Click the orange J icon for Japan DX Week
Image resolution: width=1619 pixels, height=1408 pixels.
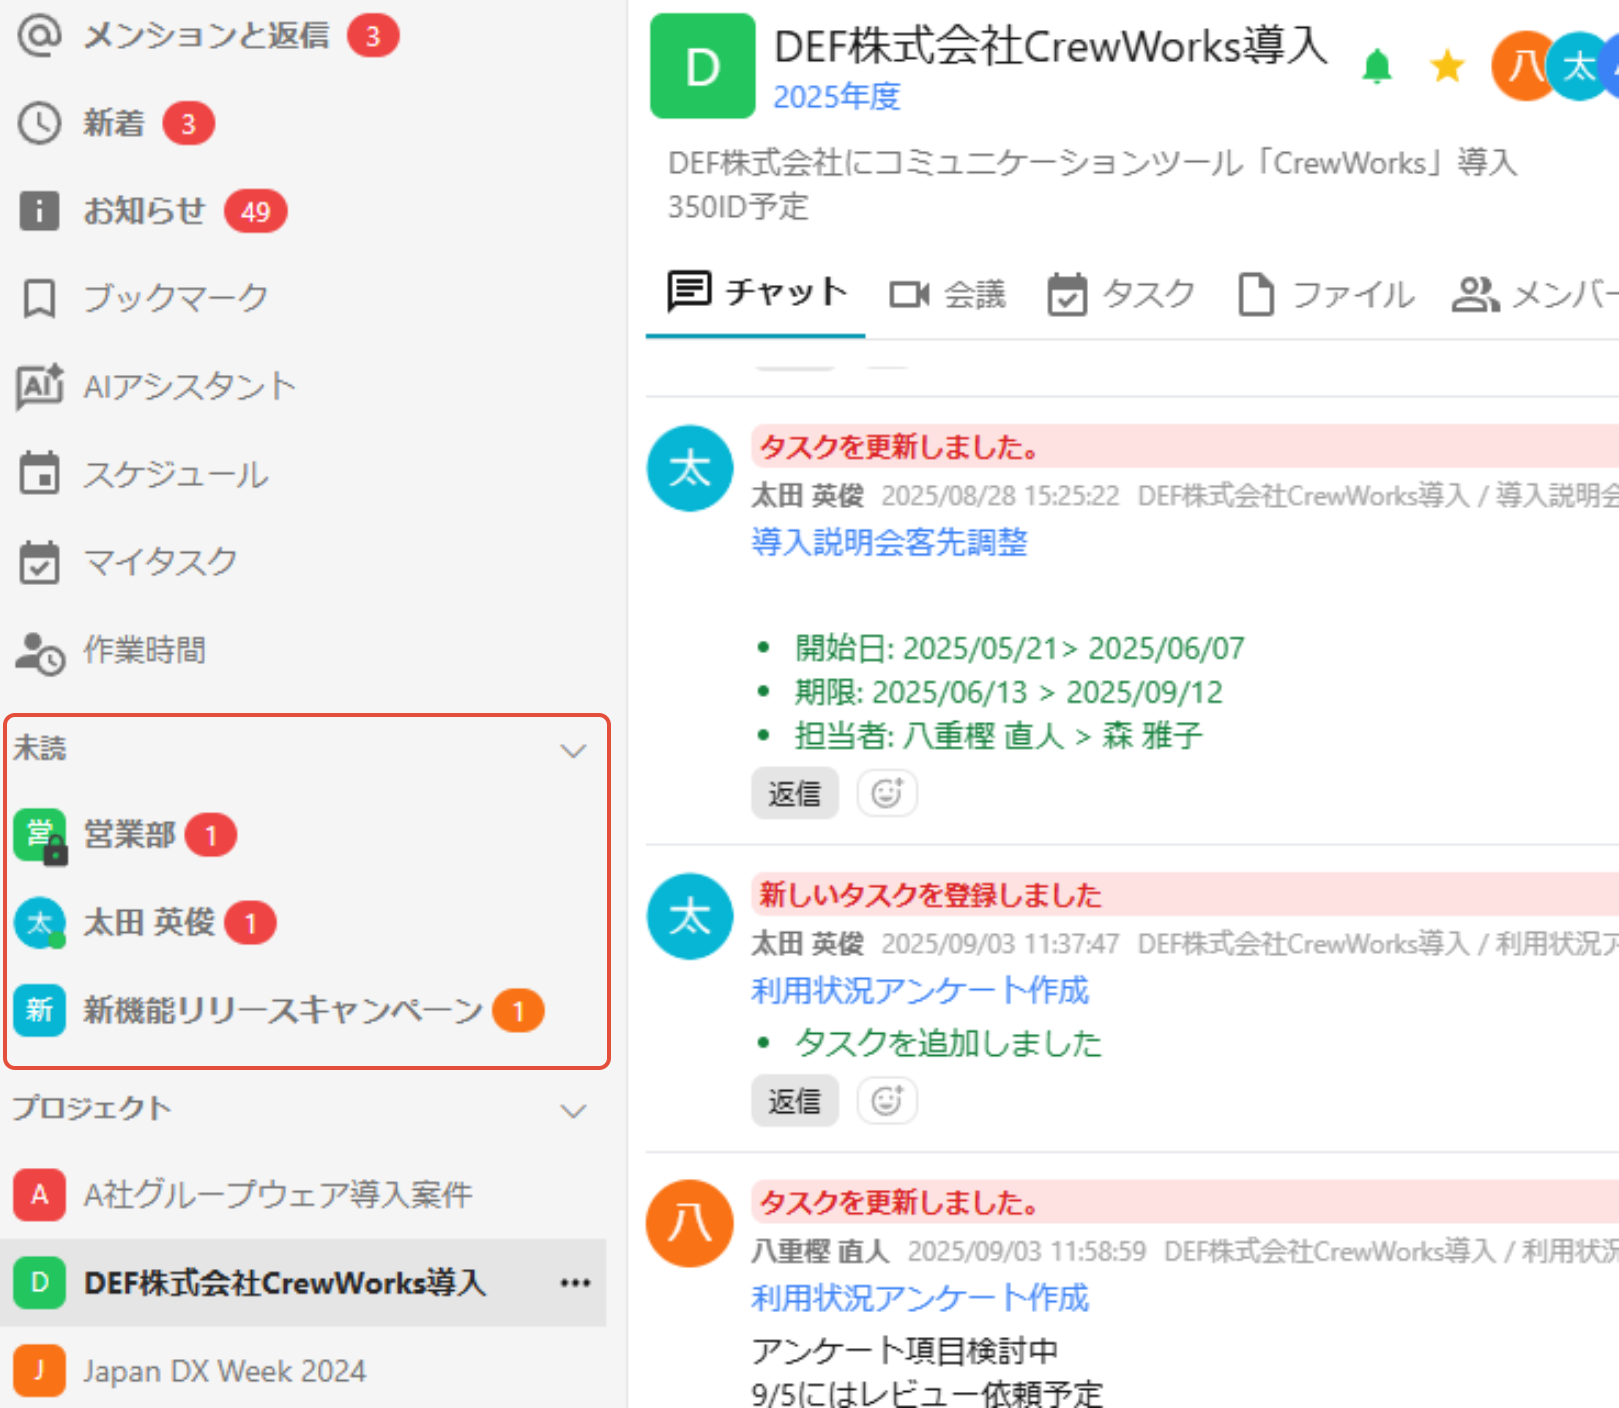40,1370
